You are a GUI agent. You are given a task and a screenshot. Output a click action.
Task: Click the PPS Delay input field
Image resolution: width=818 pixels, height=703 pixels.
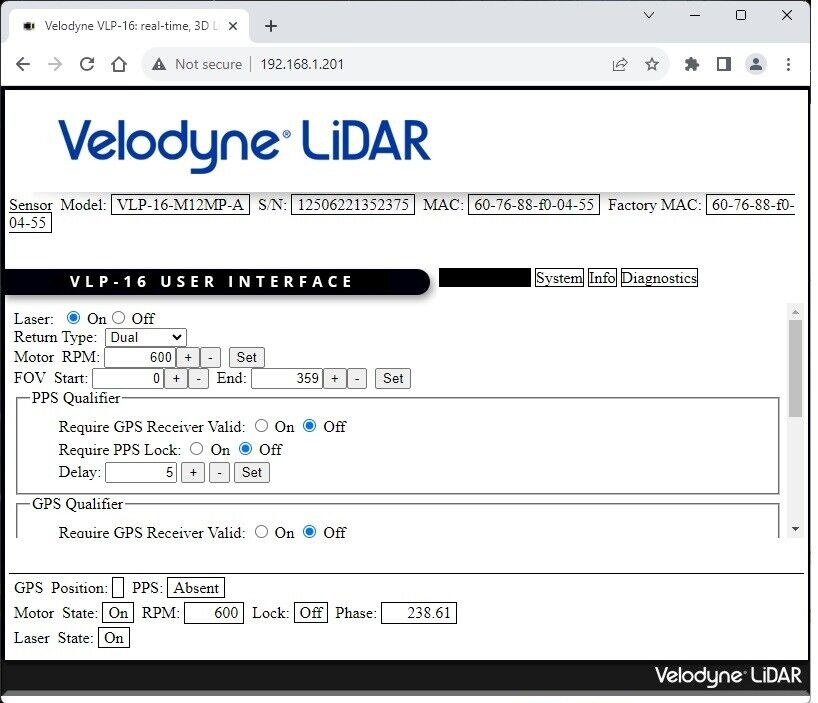(x=141, y=472)
